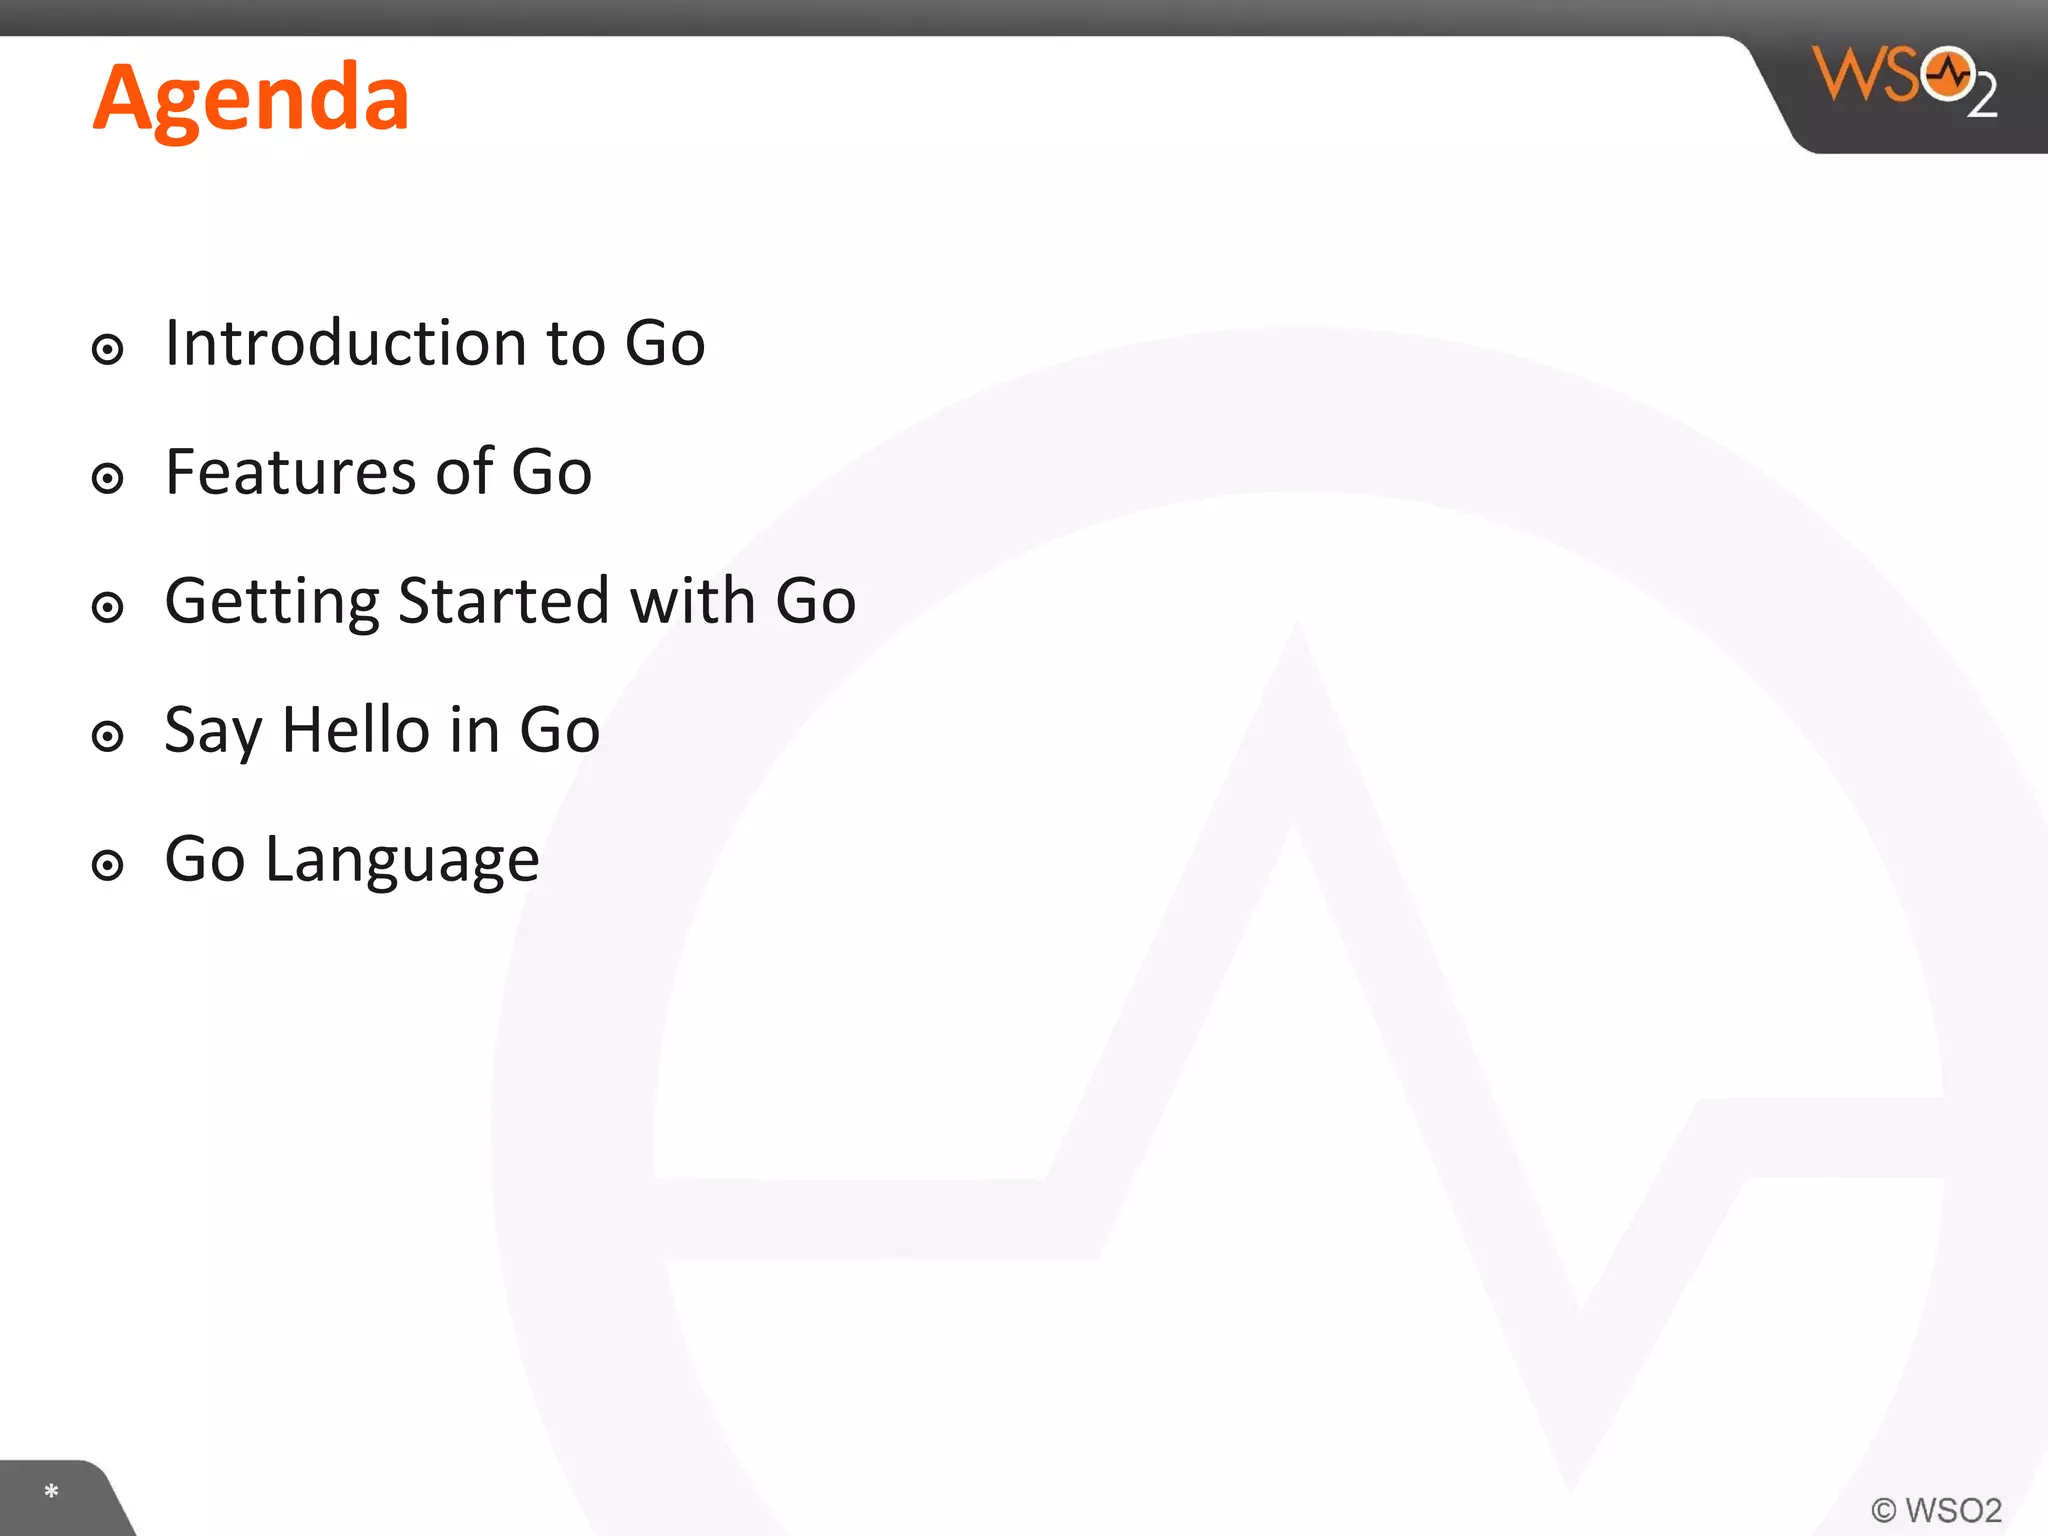
Task: Click the bullet beside Say Hello in Go
Action: pyautogui.click(x=107, y=736)
